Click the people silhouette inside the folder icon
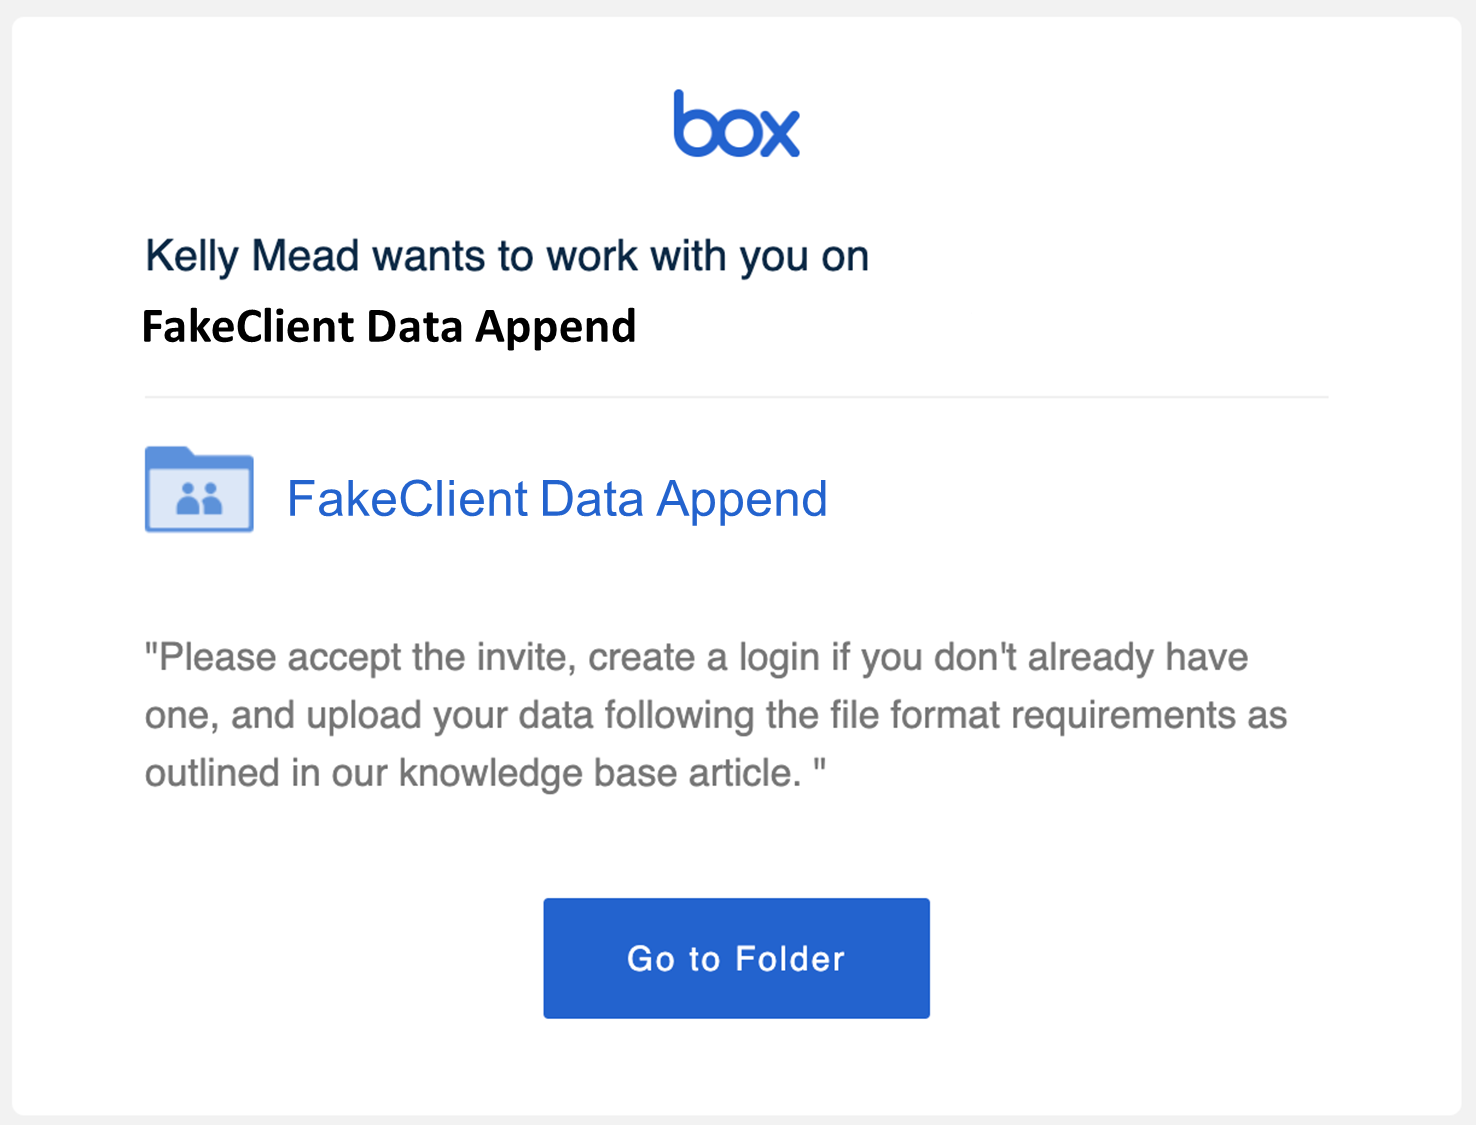The width and height of the screenshot is (1476, 1125). (199, 498)
